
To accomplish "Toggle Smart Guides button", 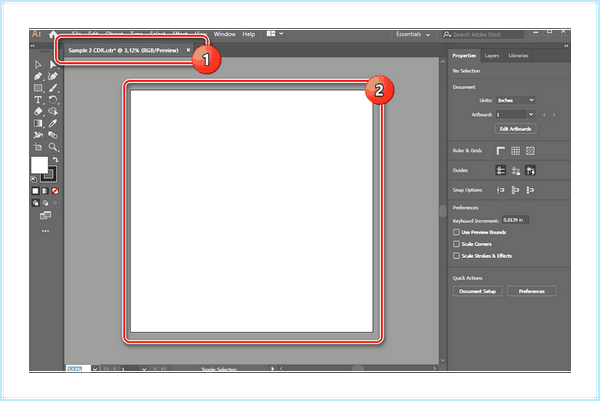I will click(530, 170).
